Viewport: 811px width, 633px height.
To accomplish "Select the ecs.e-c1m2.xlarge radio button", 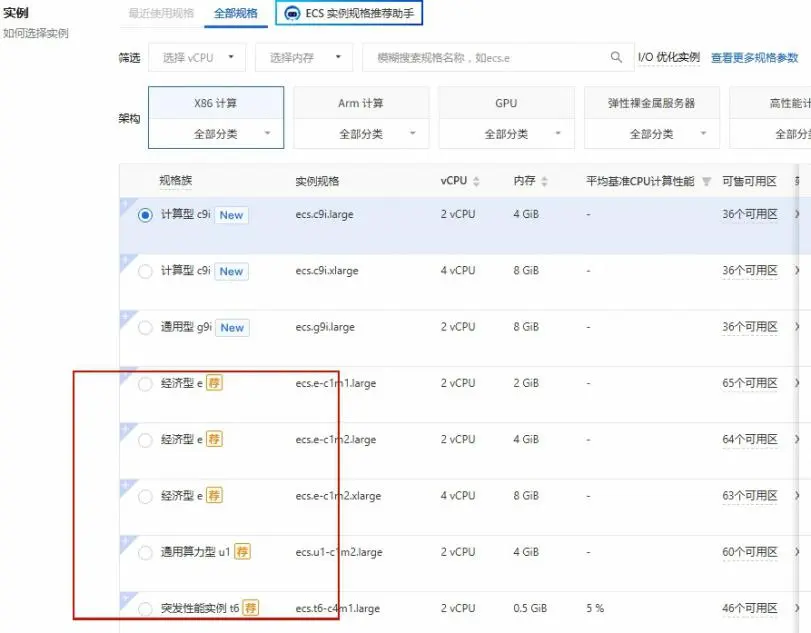I will [x=145, y=496].
